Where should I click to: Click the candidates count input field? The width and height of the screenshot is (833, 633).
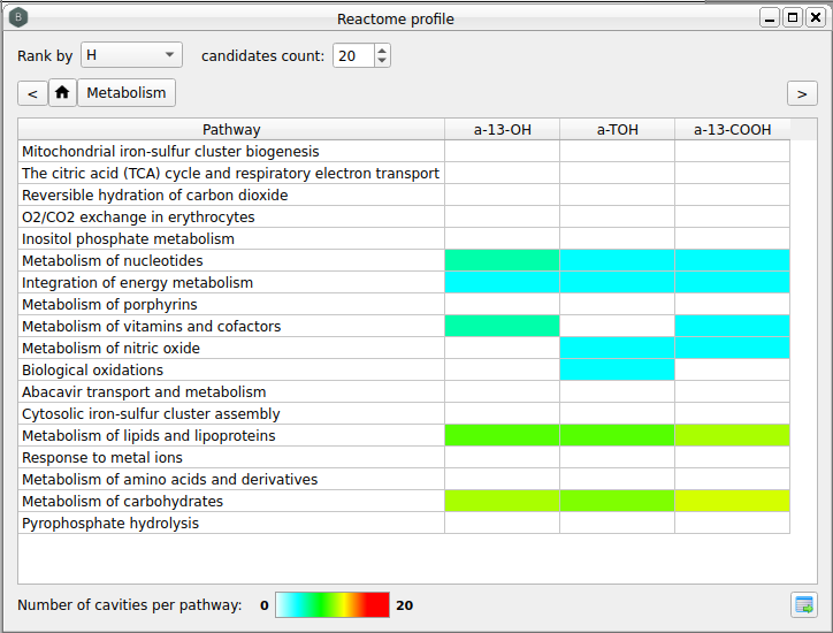coord(354,55)
